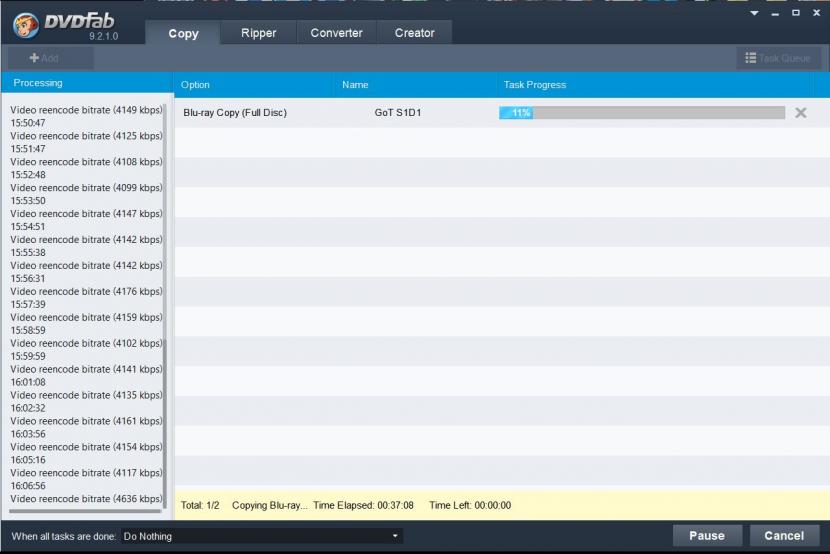This screenshot has height=554, width=830.
Task: Click the GoT S1D1 task name
Action: tap(398, 113)
